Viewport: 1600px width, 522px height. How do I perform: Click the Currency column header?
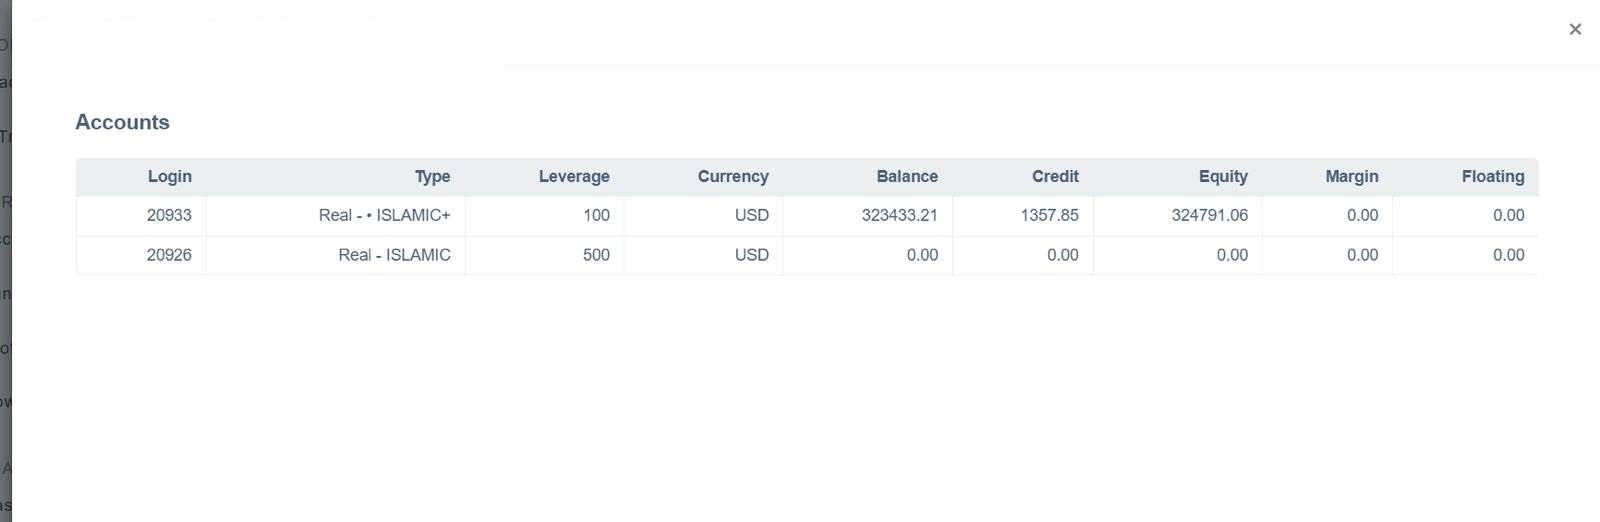tap(732, 177)
